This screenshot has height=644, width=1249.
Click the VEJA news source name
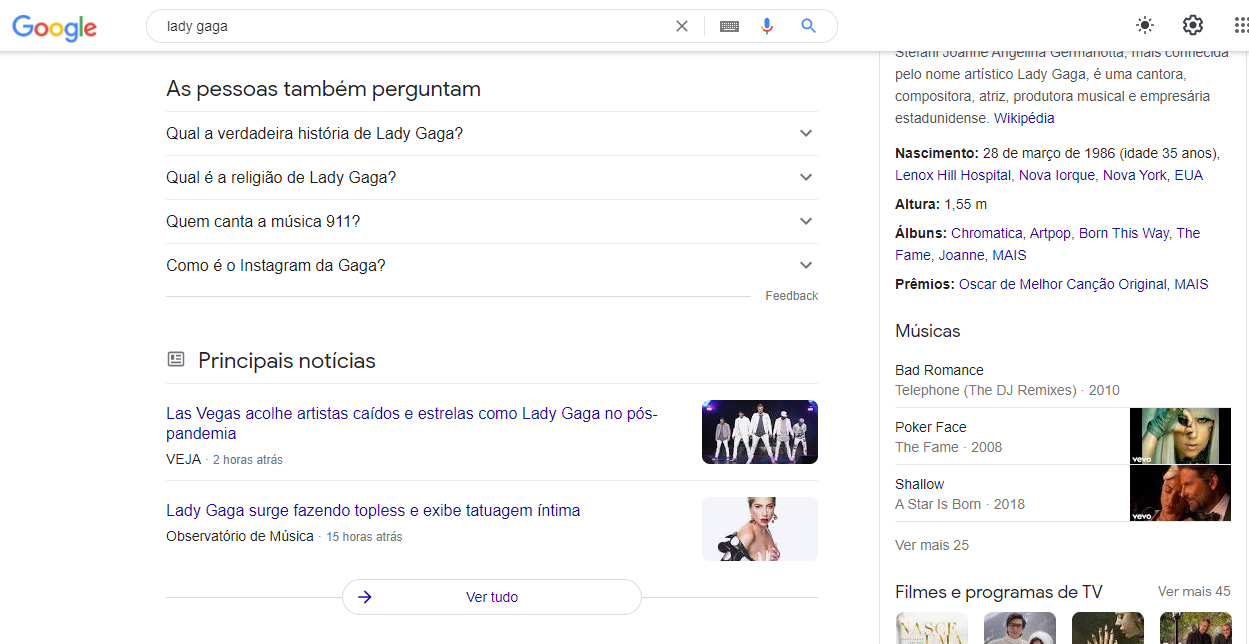coord(183,459)
